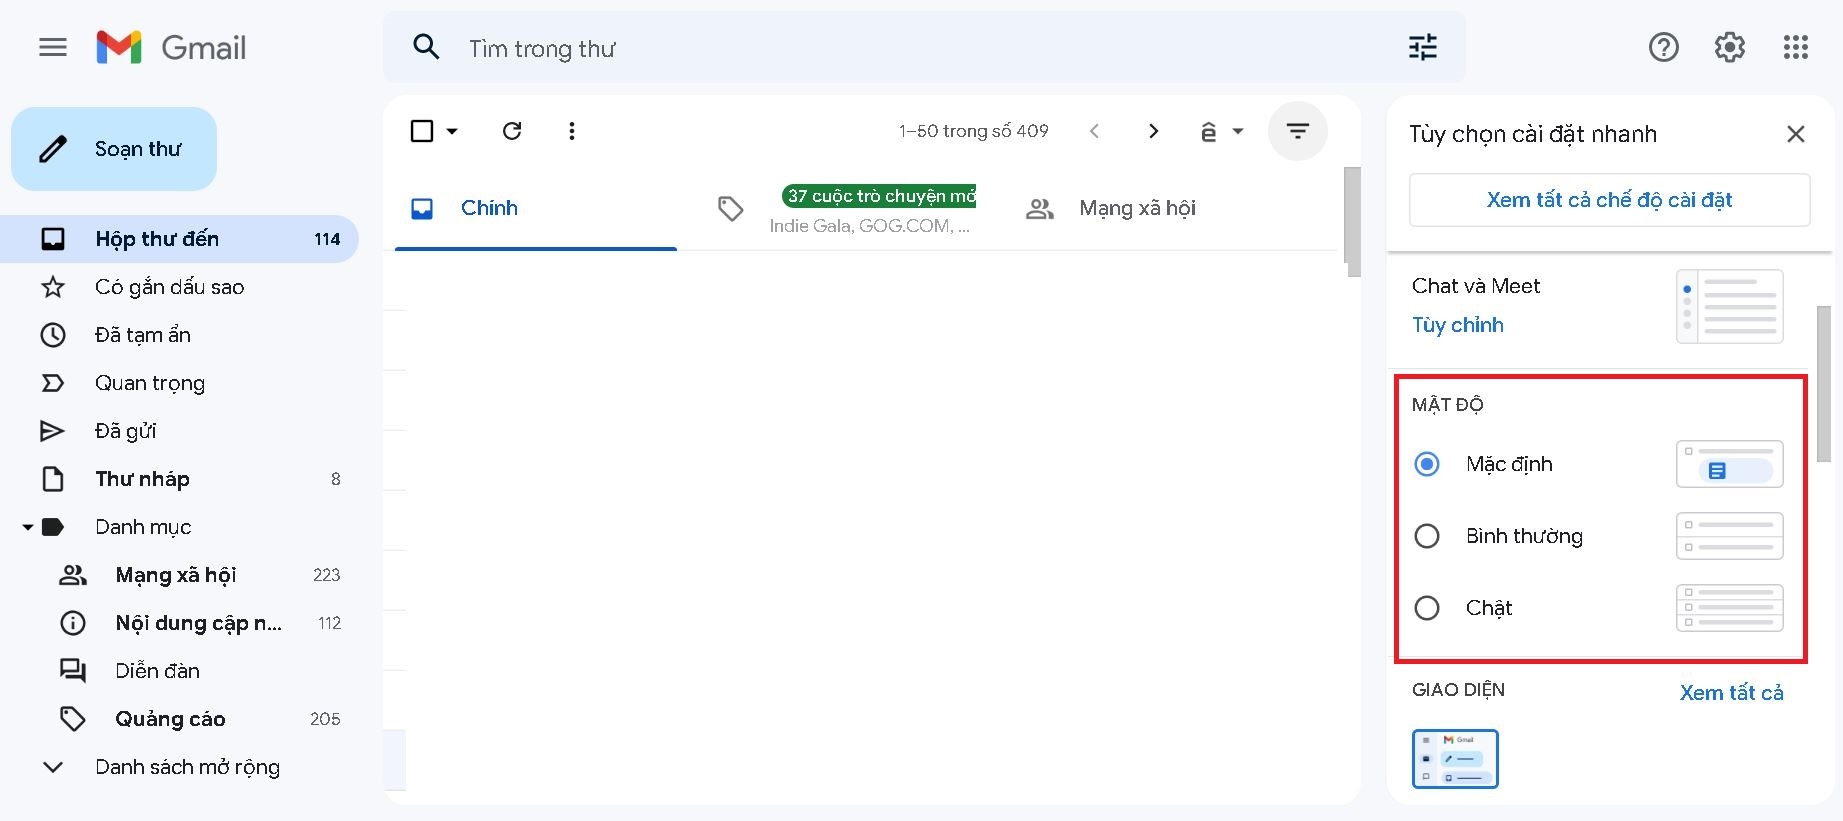Click Xem tất cả chế độ cài đặt

[x=1609, y=200]
